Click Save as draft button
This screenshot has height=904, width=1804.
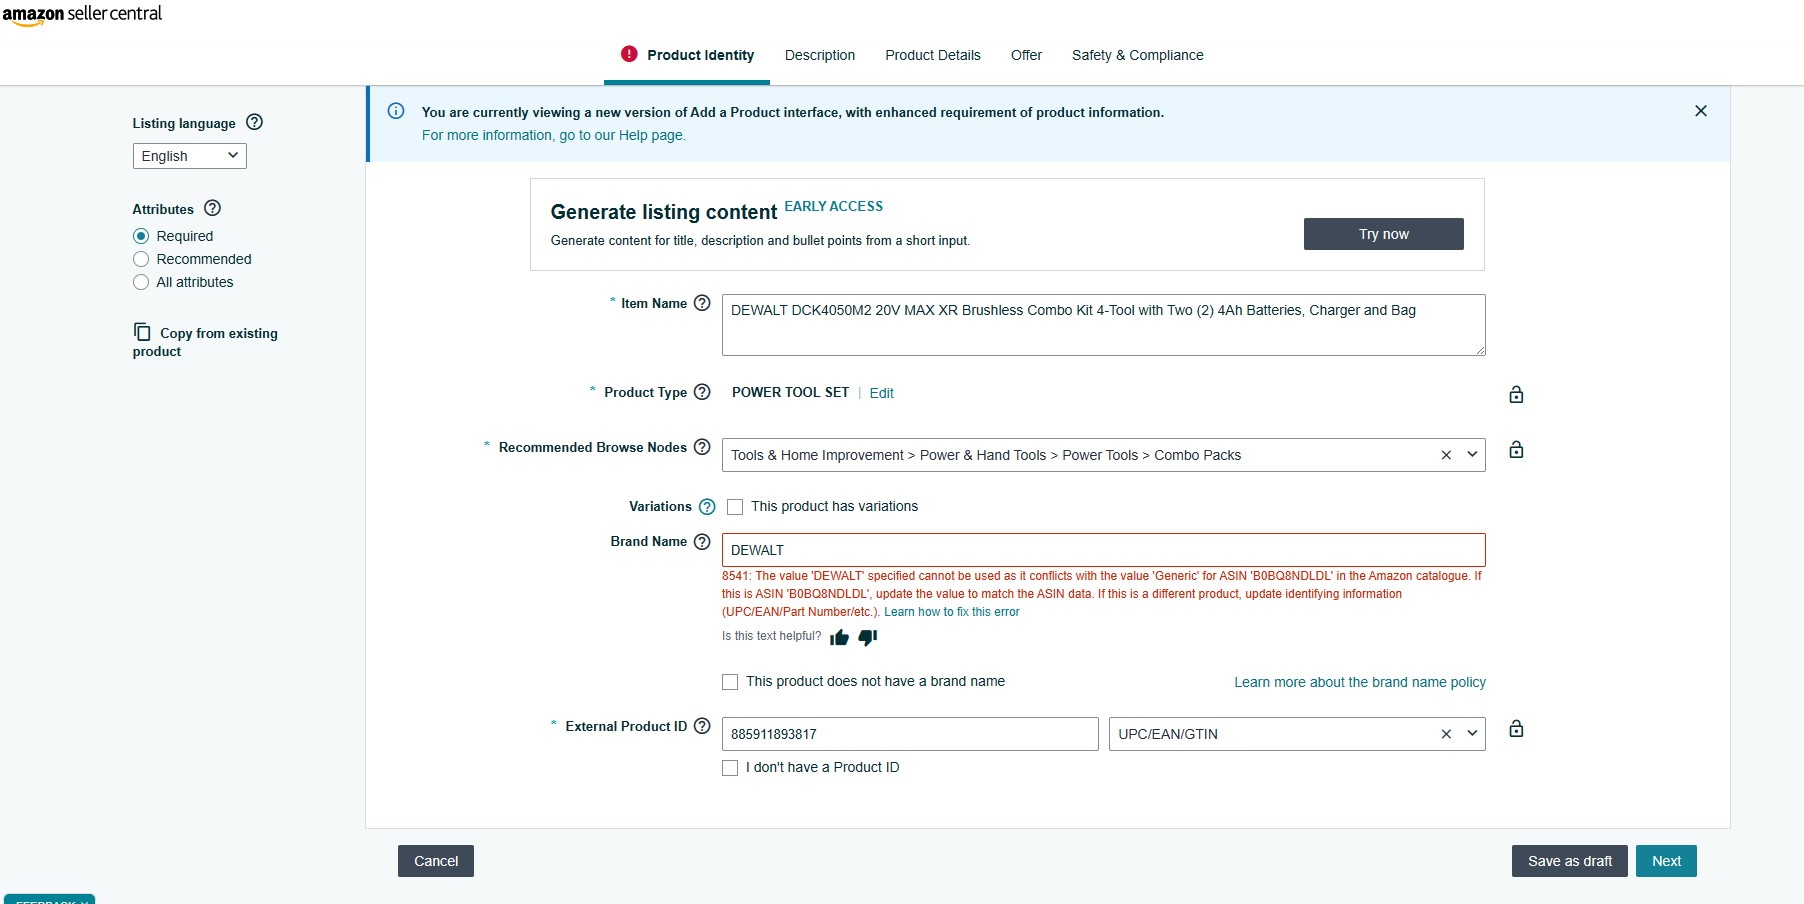(1570, 861)
